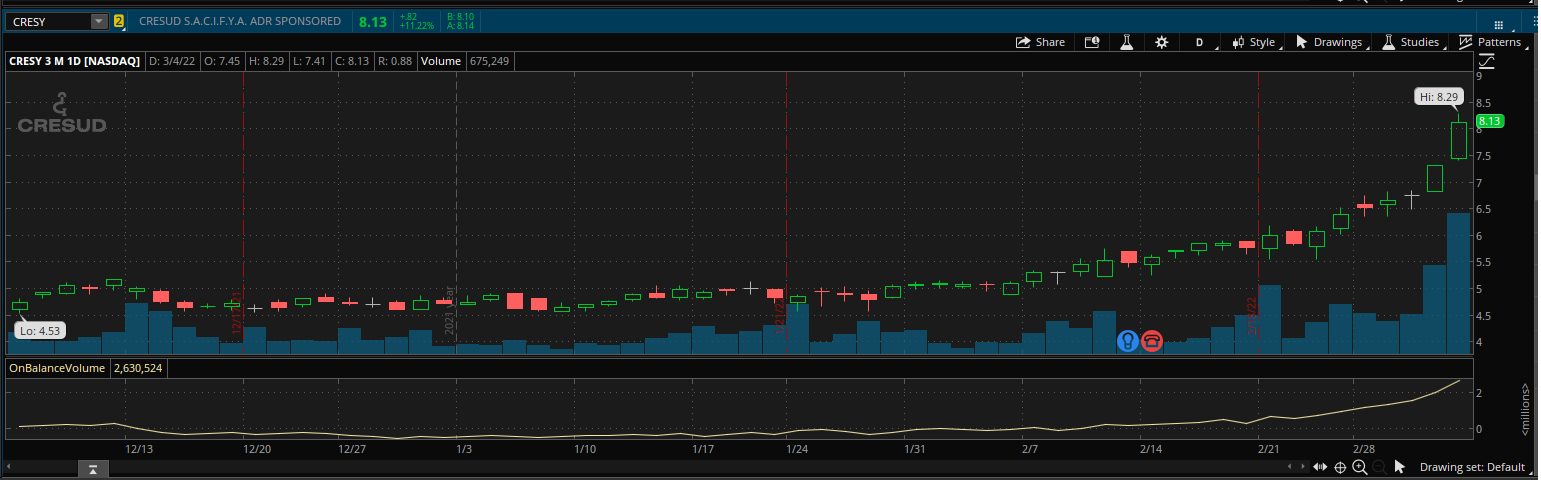
Task: Click the symbol input field showing CRESY
Action: point(48,21)
